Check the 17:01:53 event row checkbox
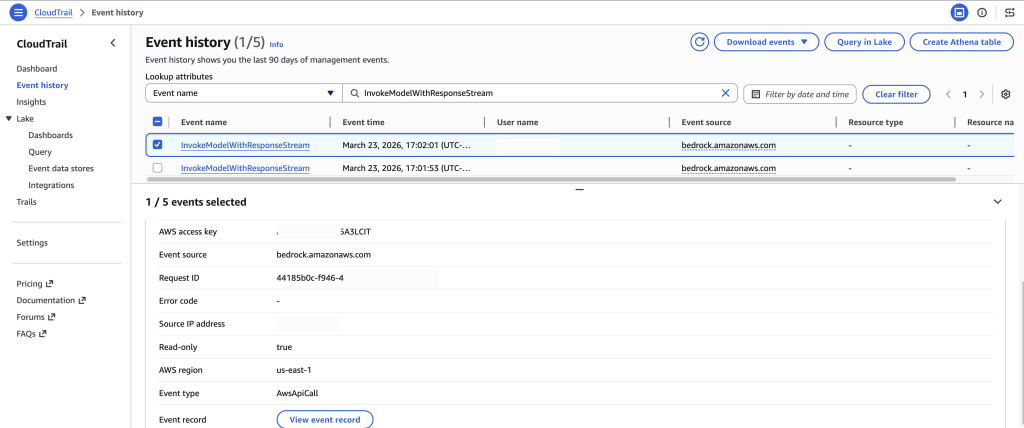Screen dimensions: 1024x428 coord(157,168)
